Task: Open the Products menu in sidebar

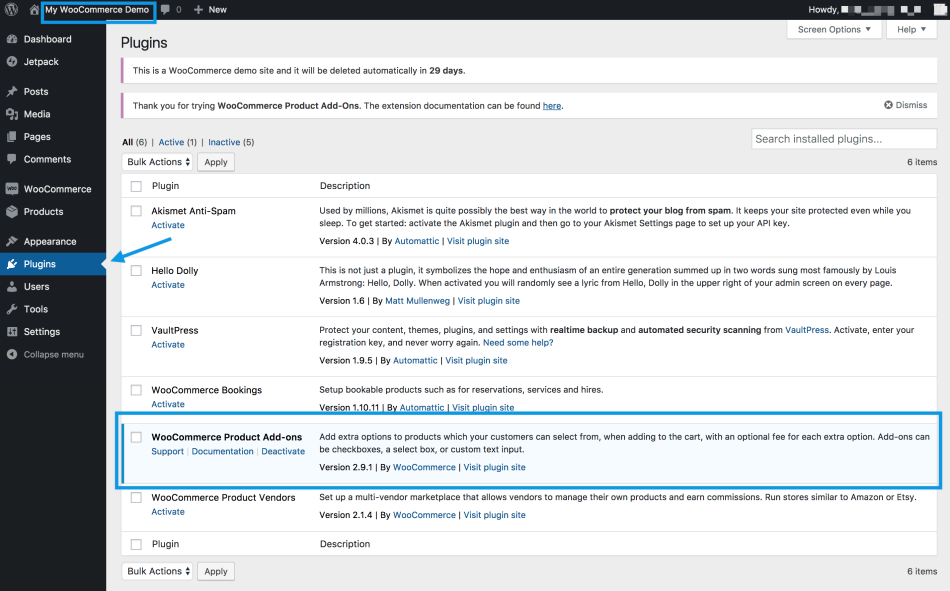Action: tap(43, 212)
